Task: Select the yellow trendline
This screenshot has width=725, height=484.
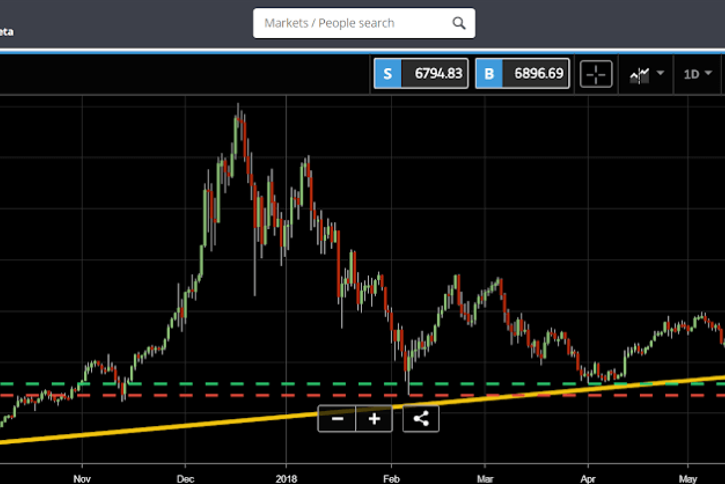Action: pos(200,418)
